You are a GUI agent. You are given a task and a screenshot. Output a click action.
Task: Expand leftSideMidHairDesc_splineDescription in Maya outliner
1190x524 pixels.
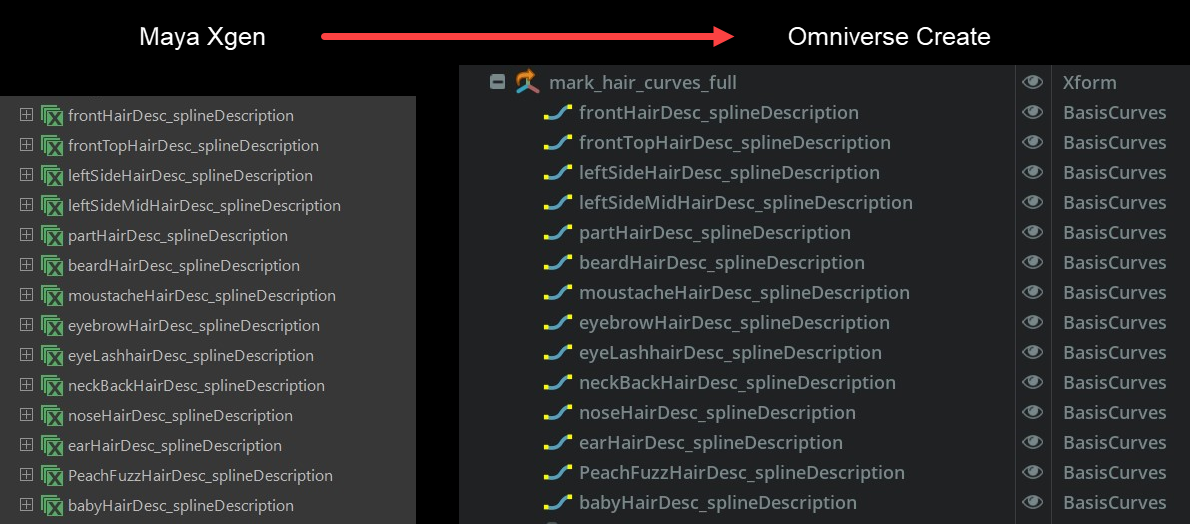pyautogui.click(x=26, y=205)
